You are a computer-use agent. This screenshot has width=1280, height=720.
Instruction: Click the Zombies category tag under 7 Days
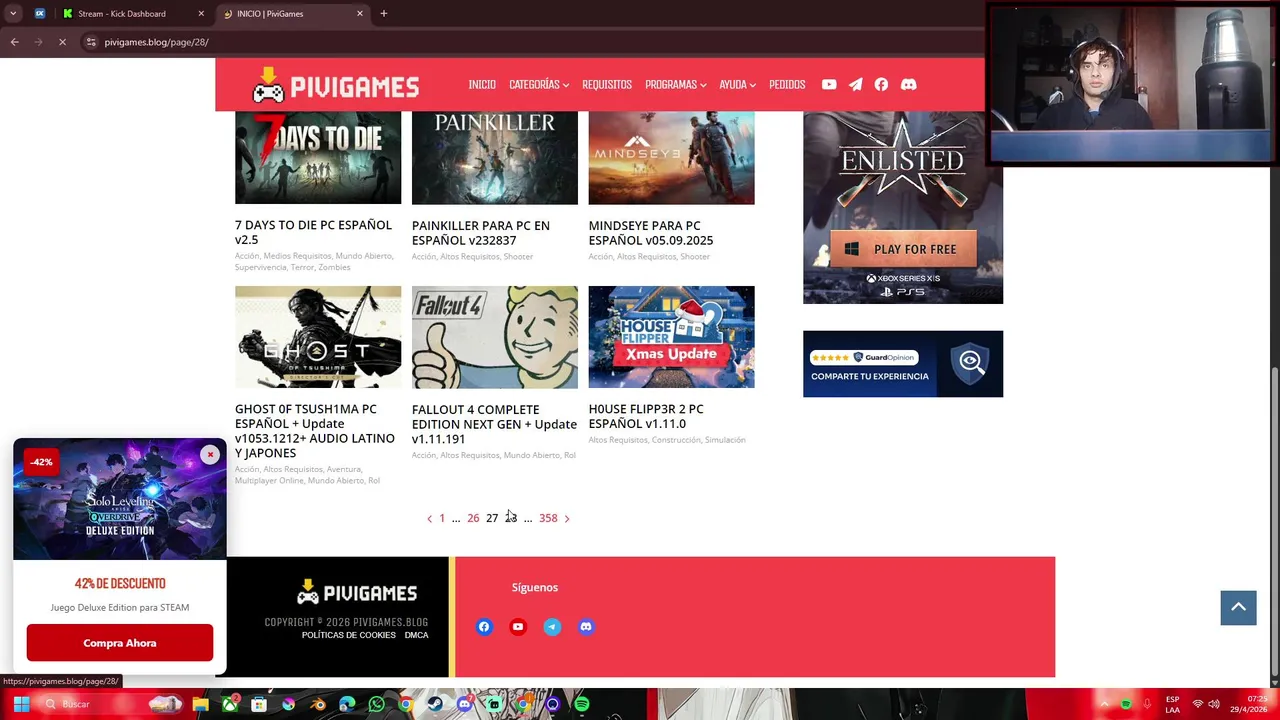[334, 267]
